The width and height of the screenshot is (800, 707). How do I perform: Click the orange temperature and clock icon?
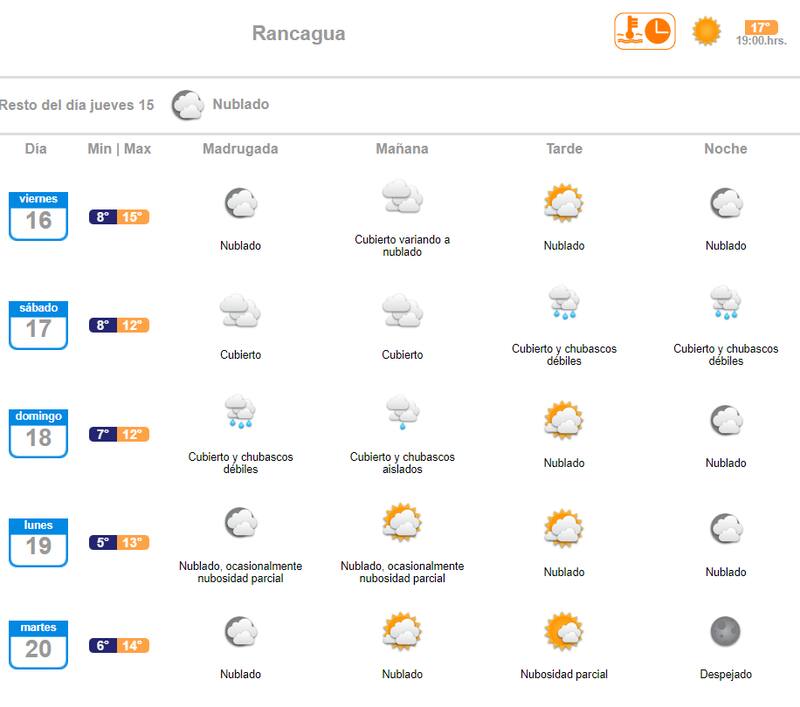pyautogui.click(x=644, y=31)
